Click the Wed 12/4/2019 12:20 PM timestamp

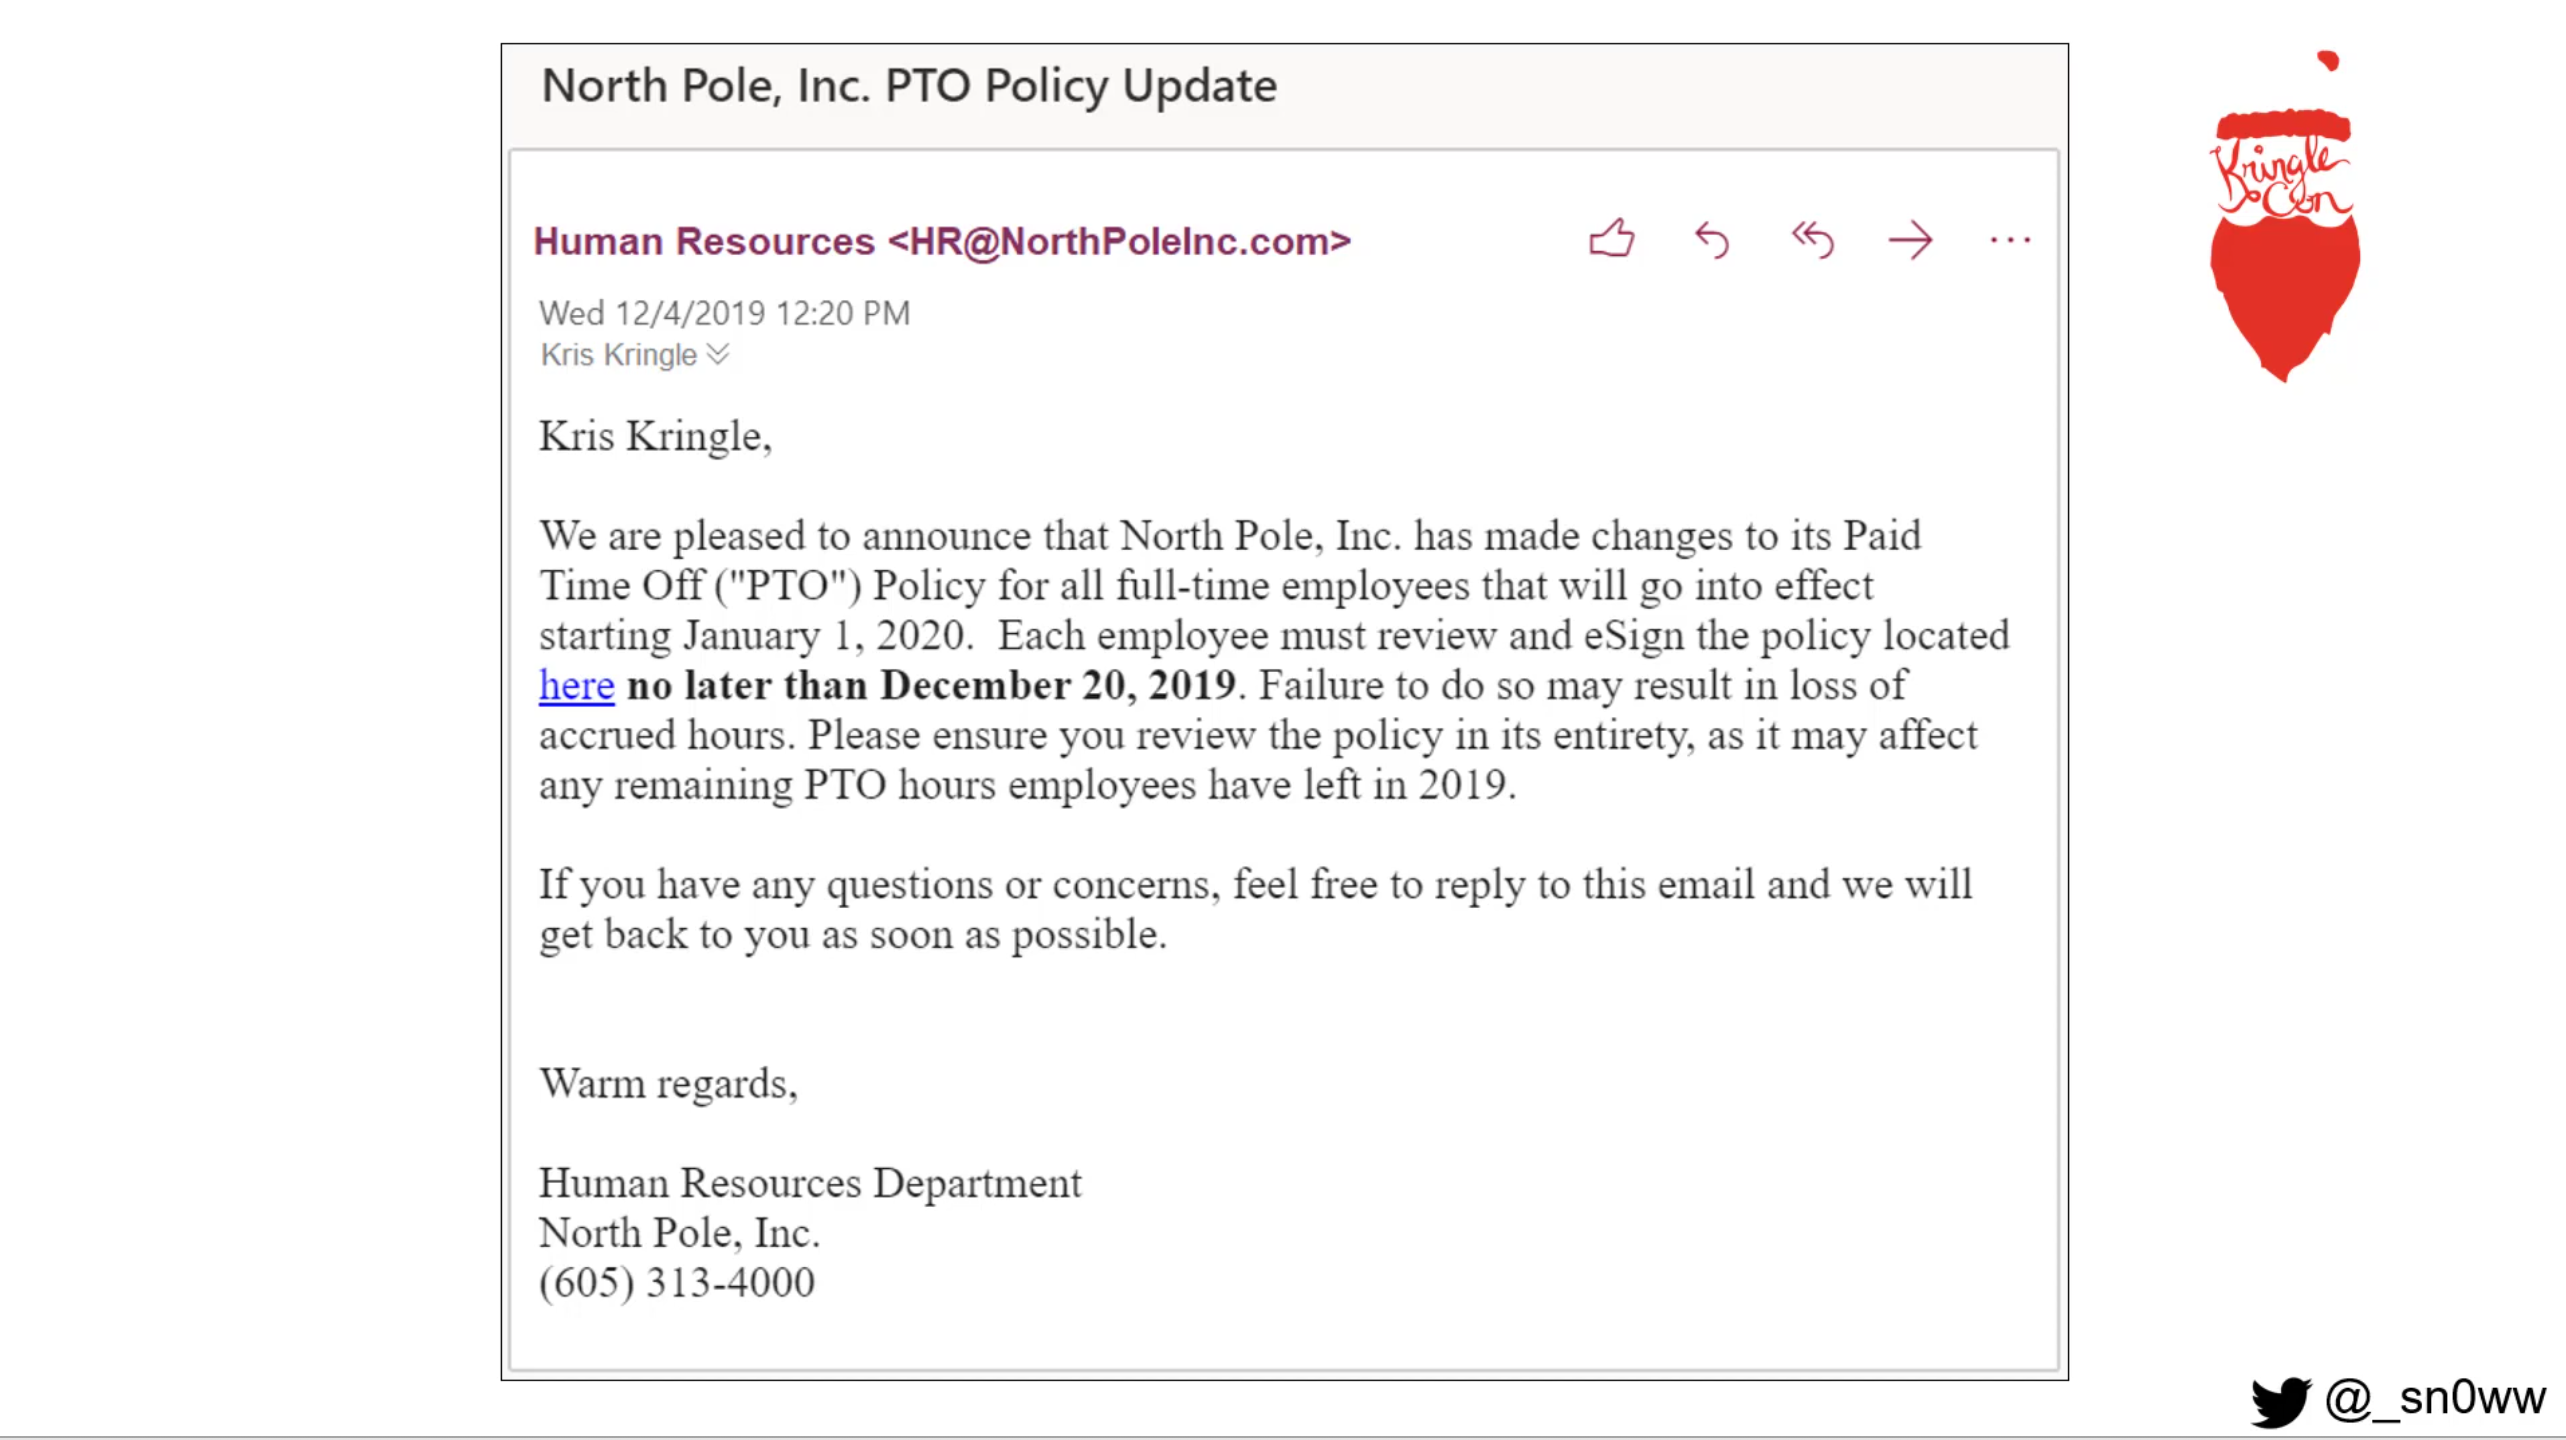pos(725,313)
